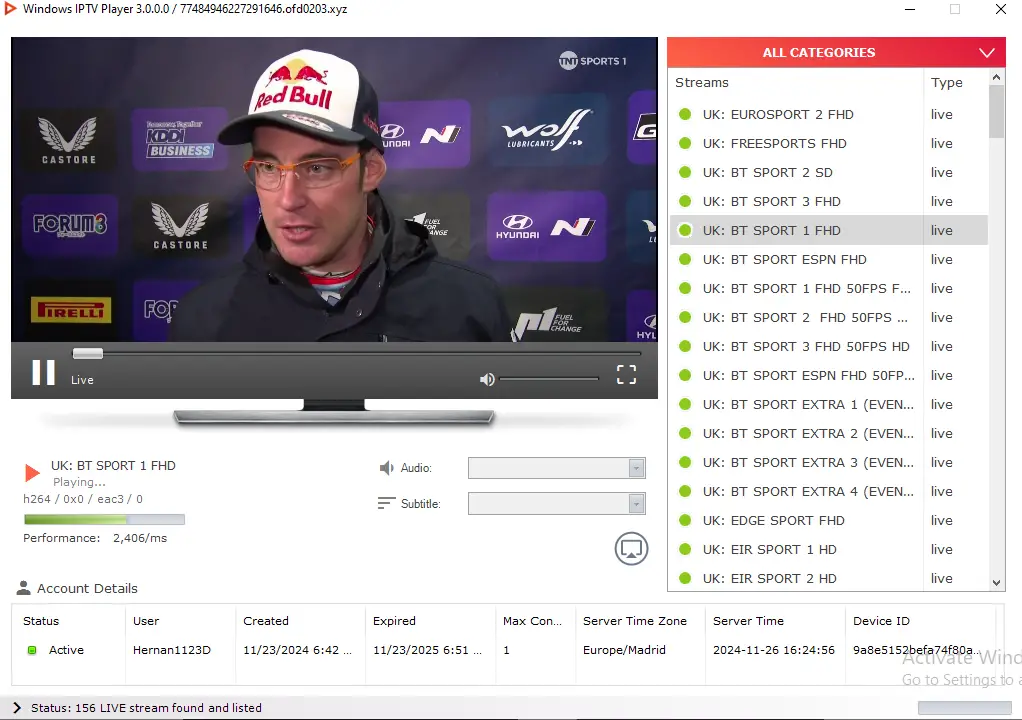The height and width of the screenshot is (720, 1022).
Task: Select the highlighted UK: BT SPORT 1 FHD row
Action: (828, 230)
